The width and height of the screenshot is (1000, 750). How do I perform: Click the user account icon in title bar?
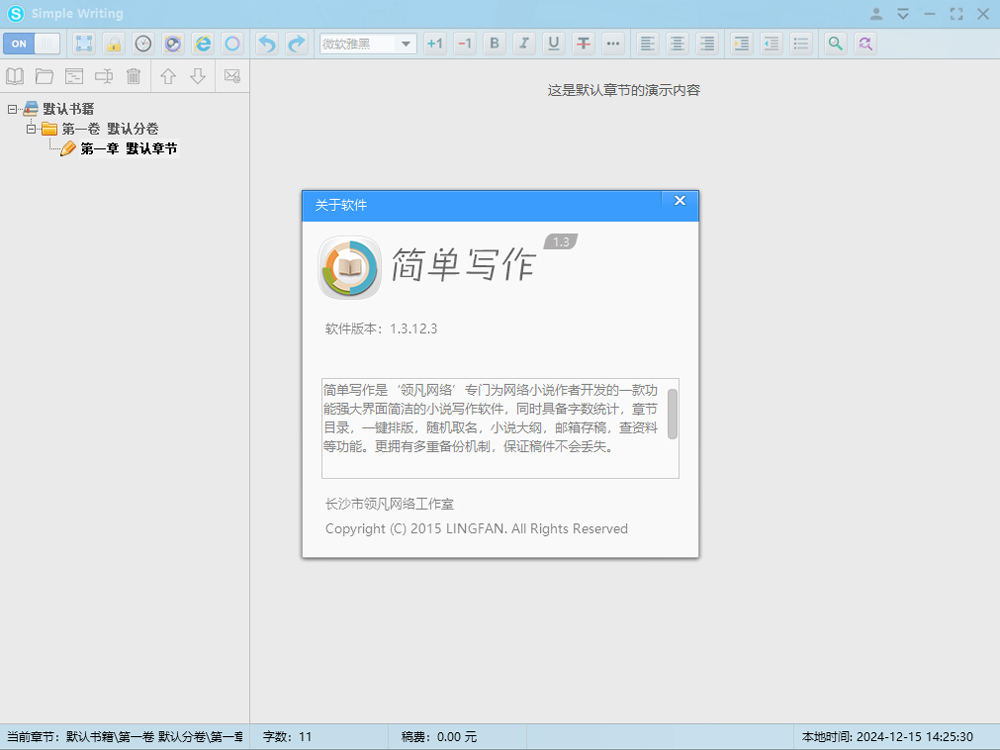876,13
